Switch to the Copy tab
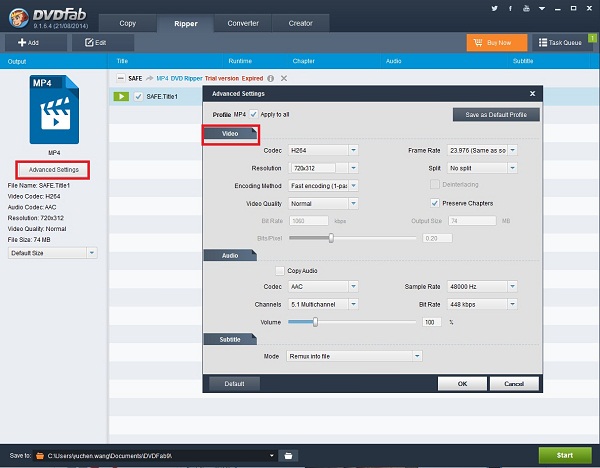 pyautogui.click(x=127, y=23)
